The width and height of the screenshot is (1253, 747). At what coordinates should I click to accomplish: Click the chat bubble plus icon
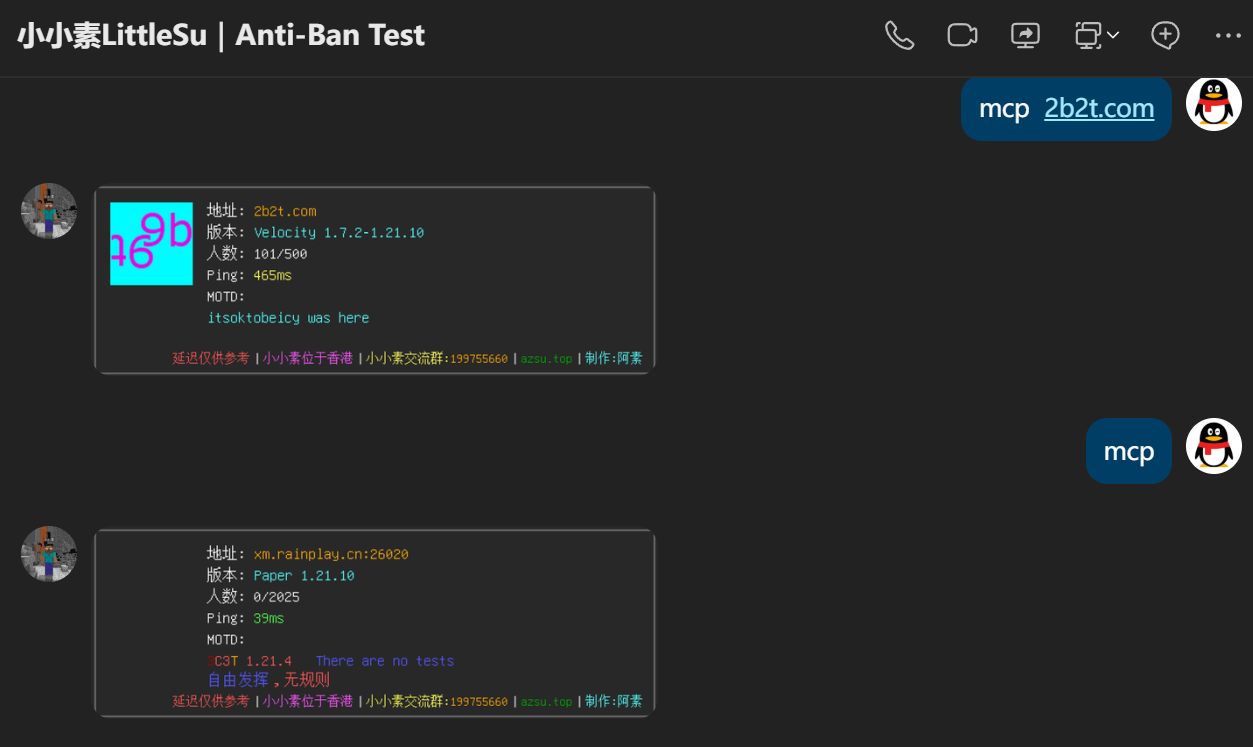coord(1165,35)
